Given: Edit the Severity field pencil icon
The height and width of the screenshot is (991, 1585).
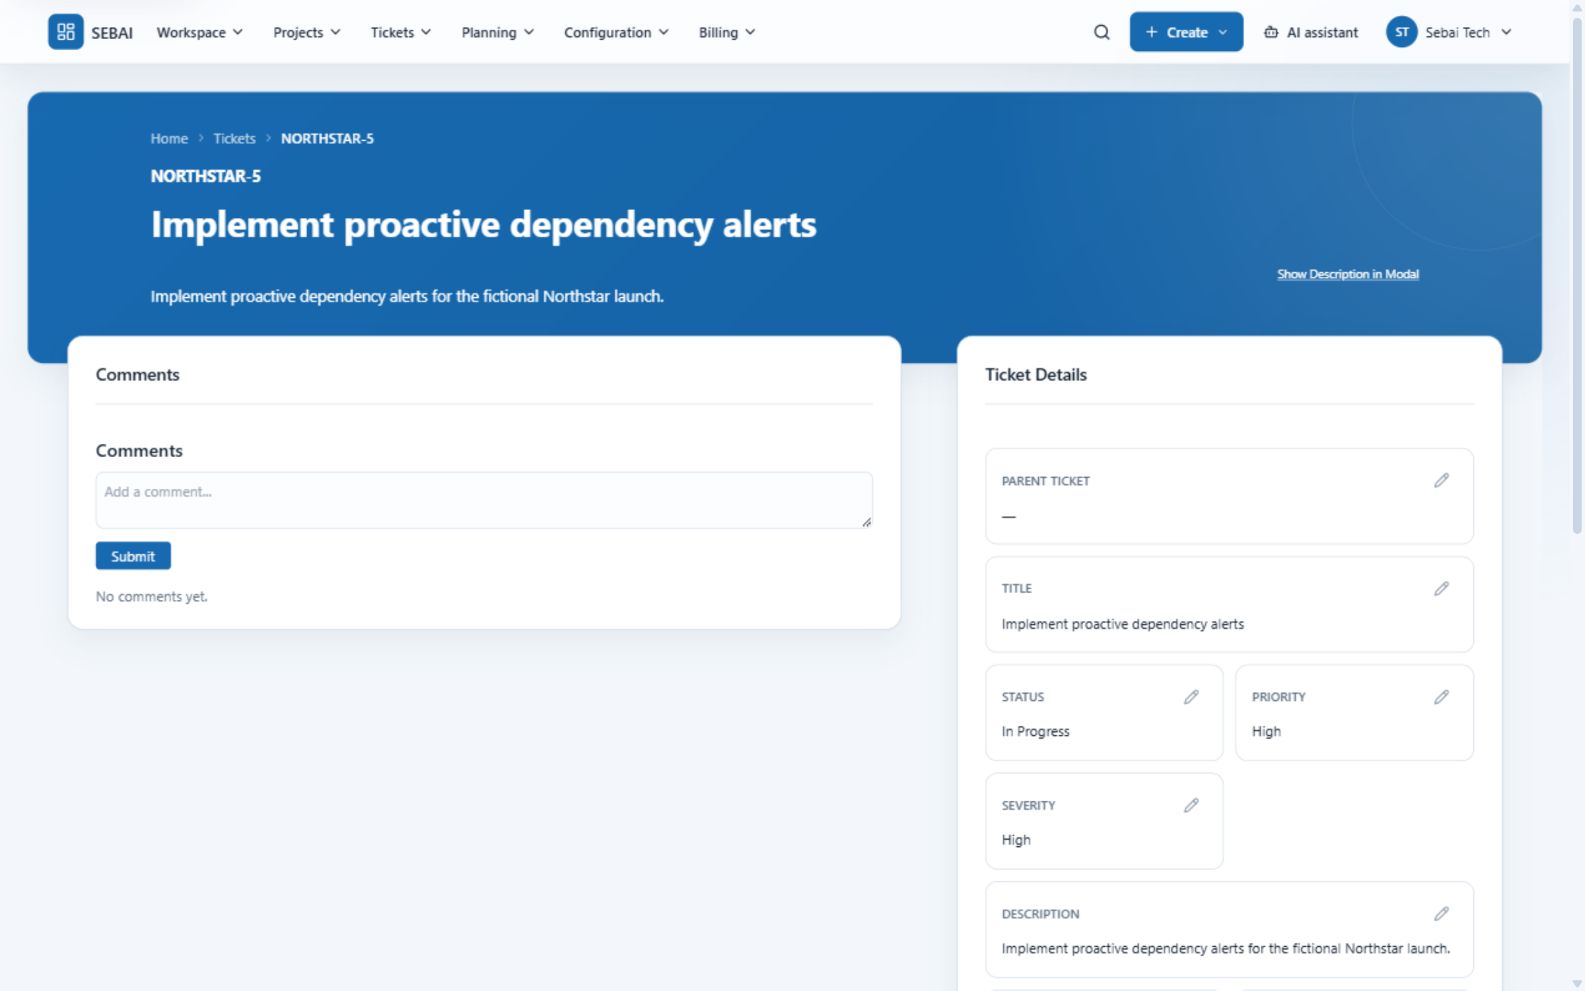Looking at the screenshot, I should (x=1191, y=805).
